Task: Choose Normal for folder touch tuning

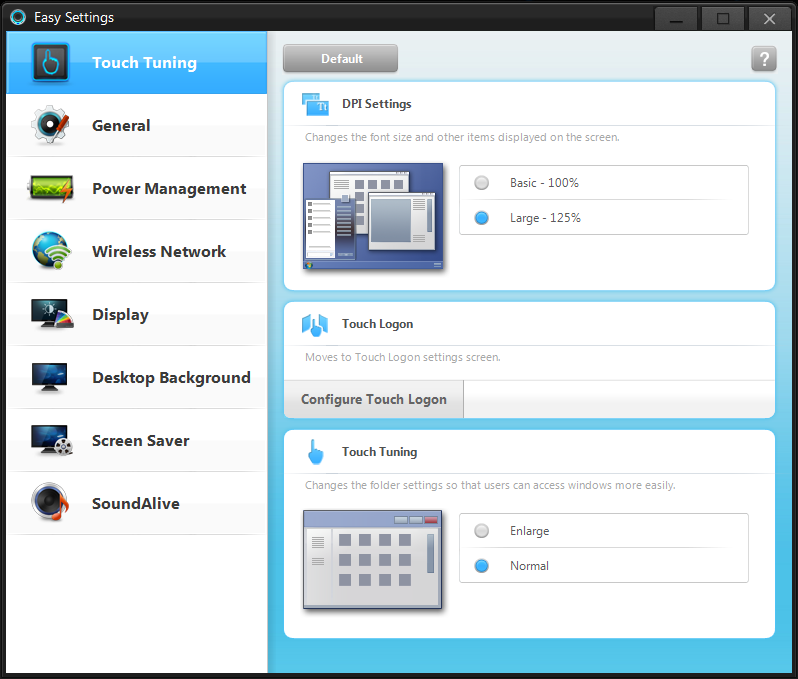Action: pos(482,566)
